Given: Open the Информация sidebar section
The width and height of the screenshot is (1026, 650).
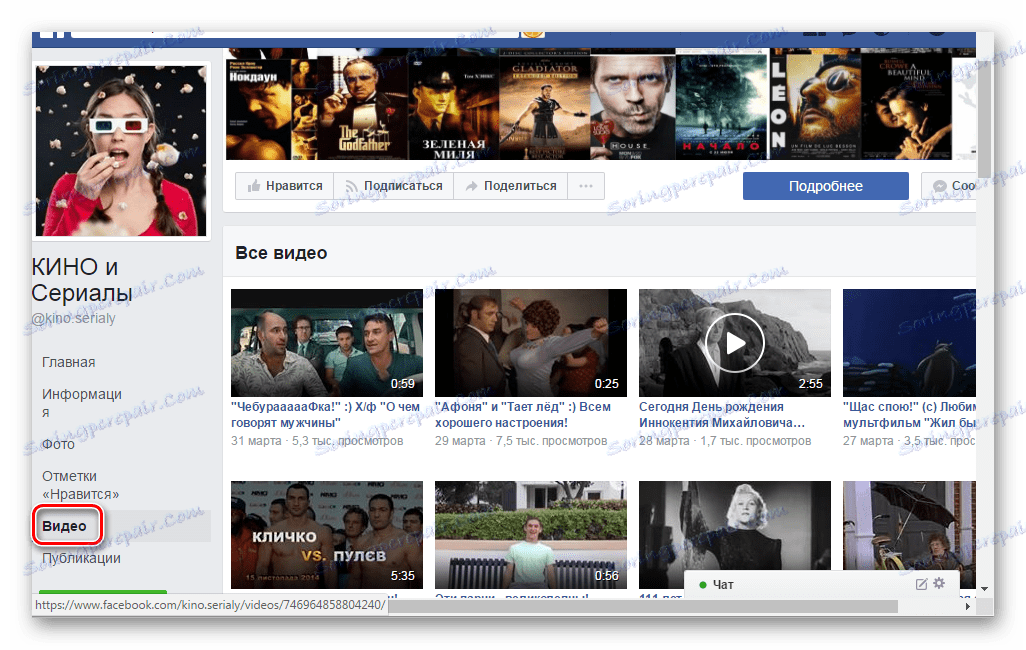Looking at the screenshot, I should tap(82, 403).
